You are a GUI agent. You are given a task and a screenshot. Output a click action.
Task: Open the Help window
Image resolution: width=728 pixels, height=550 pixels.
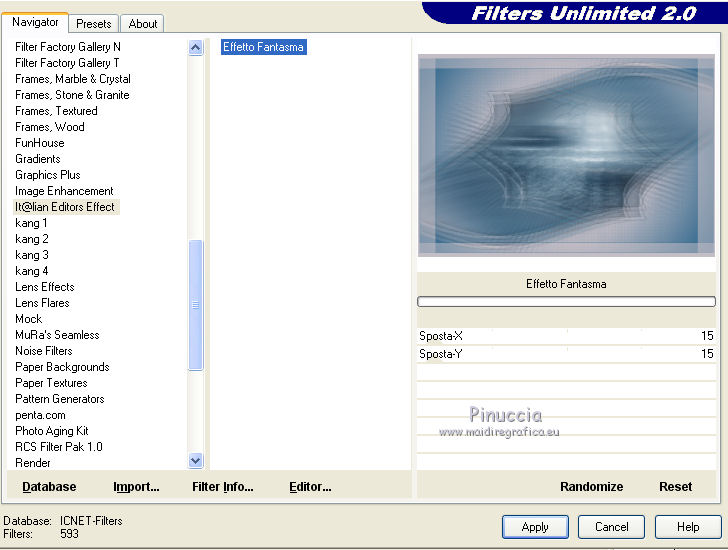click(x=688, y=527)
